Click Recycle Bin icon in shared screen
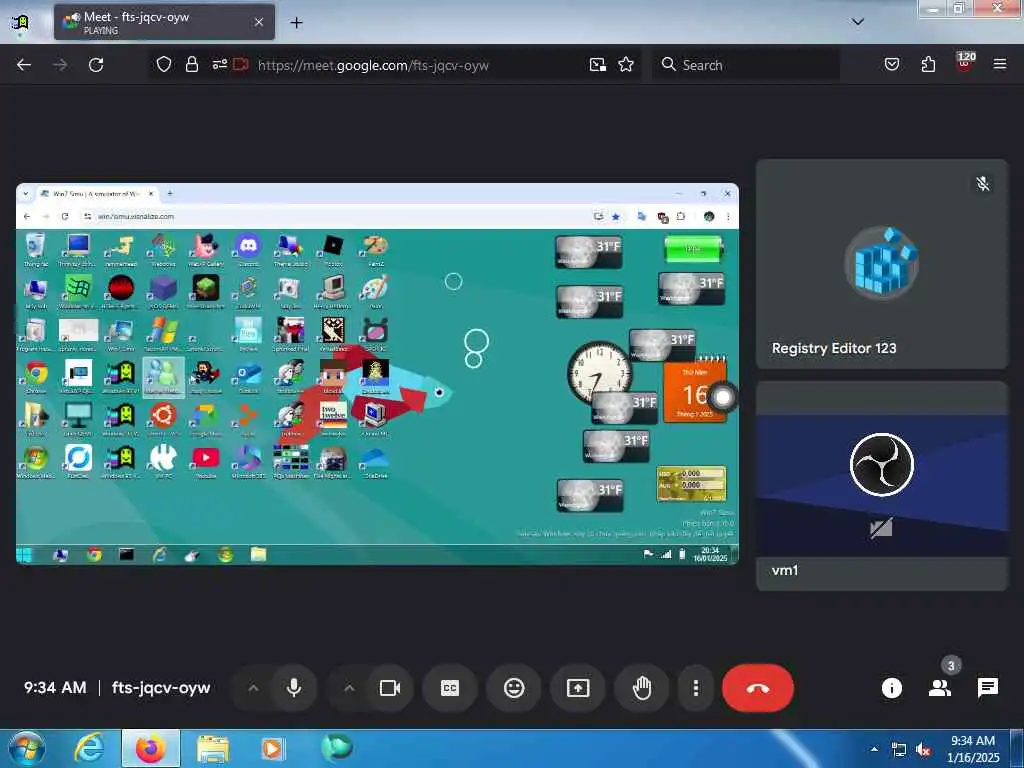 point(36,250)
